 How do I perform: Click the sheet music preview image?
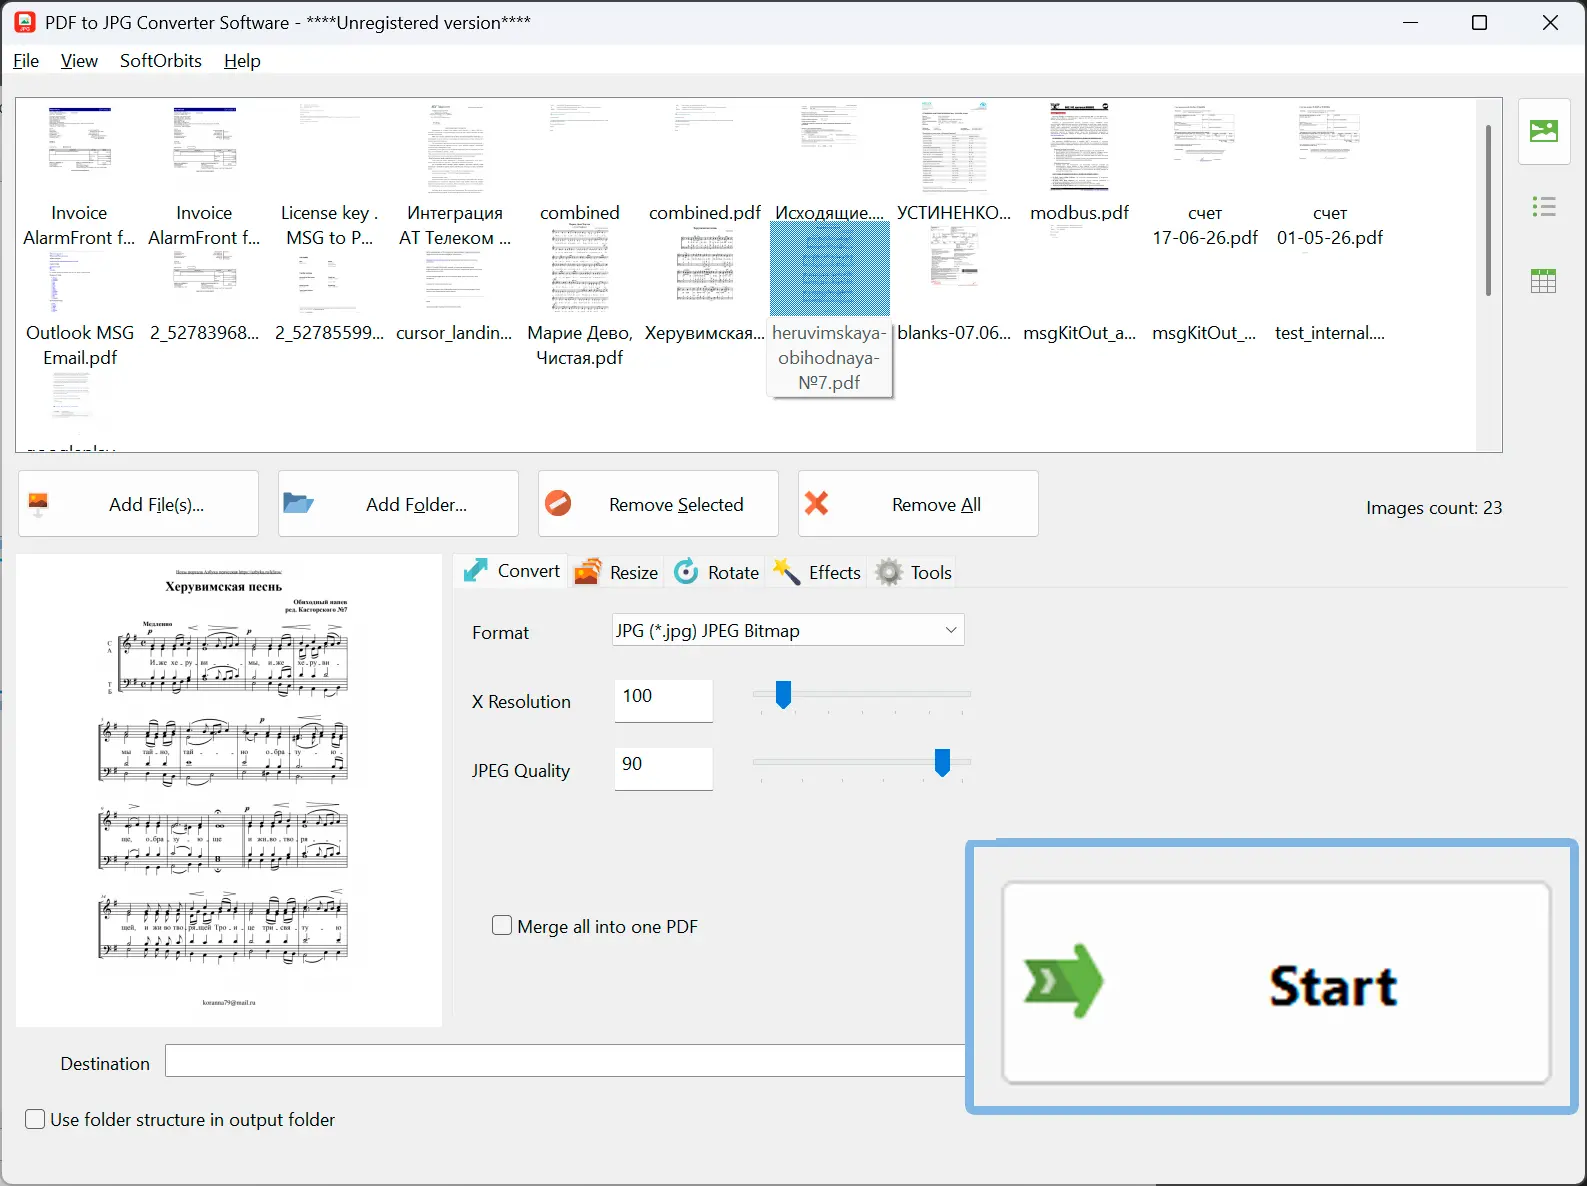pos(229,790)
